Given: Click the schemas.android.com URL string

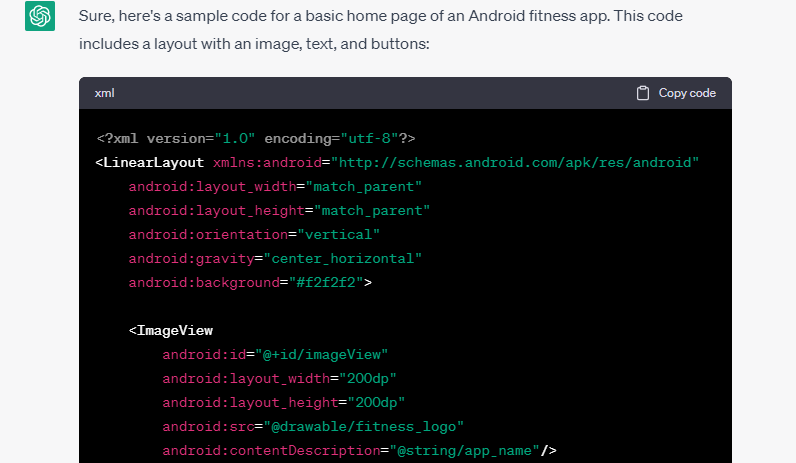Looking at the screenshot, I should coord(515,162).
